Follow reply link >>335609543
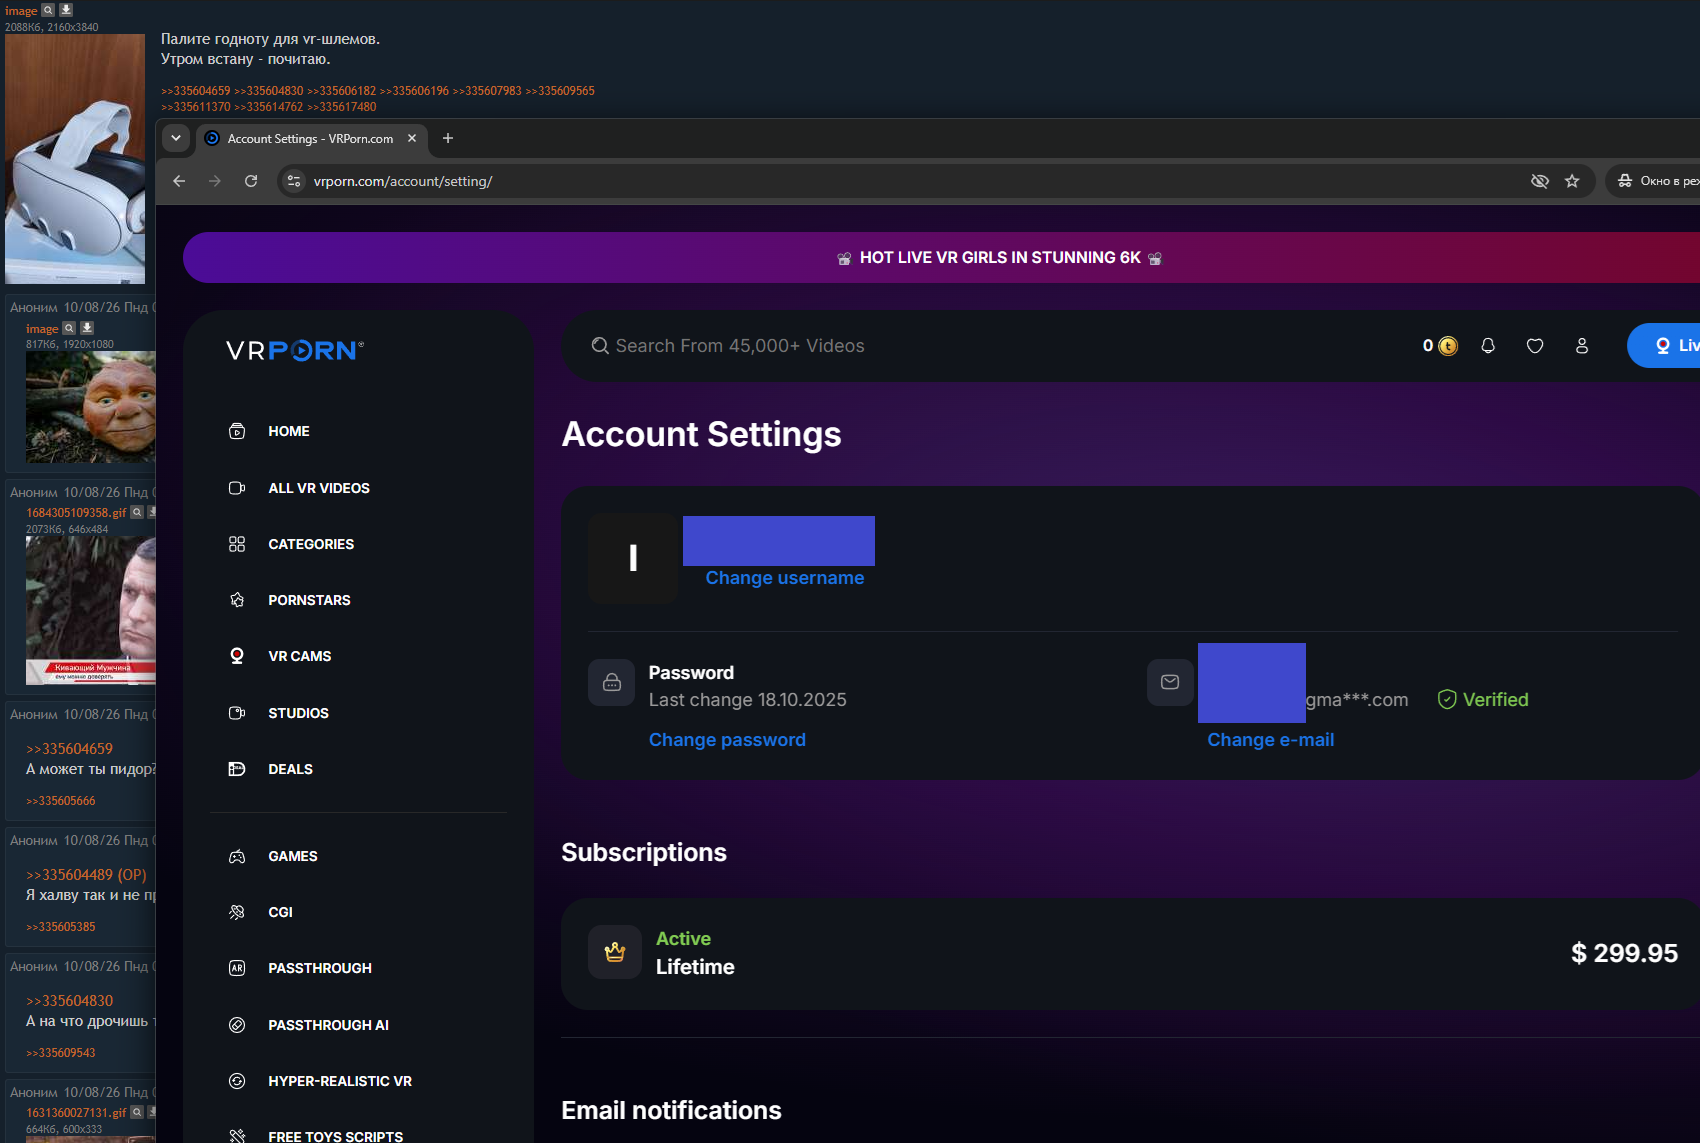The image size is (1700, 1143). pyautogui.click(x=61, y=1053)
